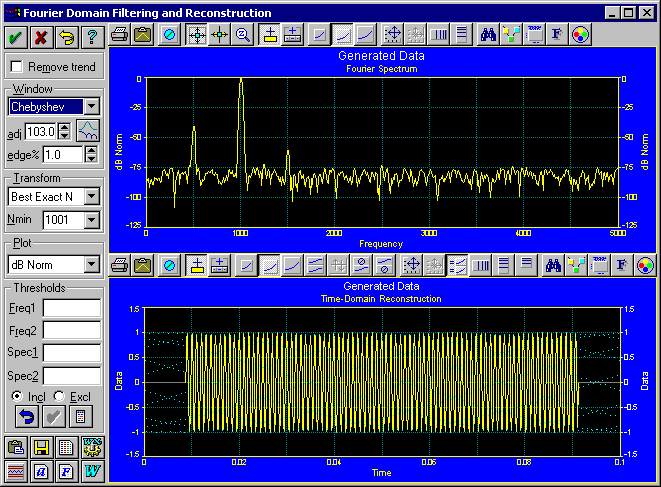Click the Freq2 threshold input field
The height and width of the screenshot is (487, 661).
72,330
